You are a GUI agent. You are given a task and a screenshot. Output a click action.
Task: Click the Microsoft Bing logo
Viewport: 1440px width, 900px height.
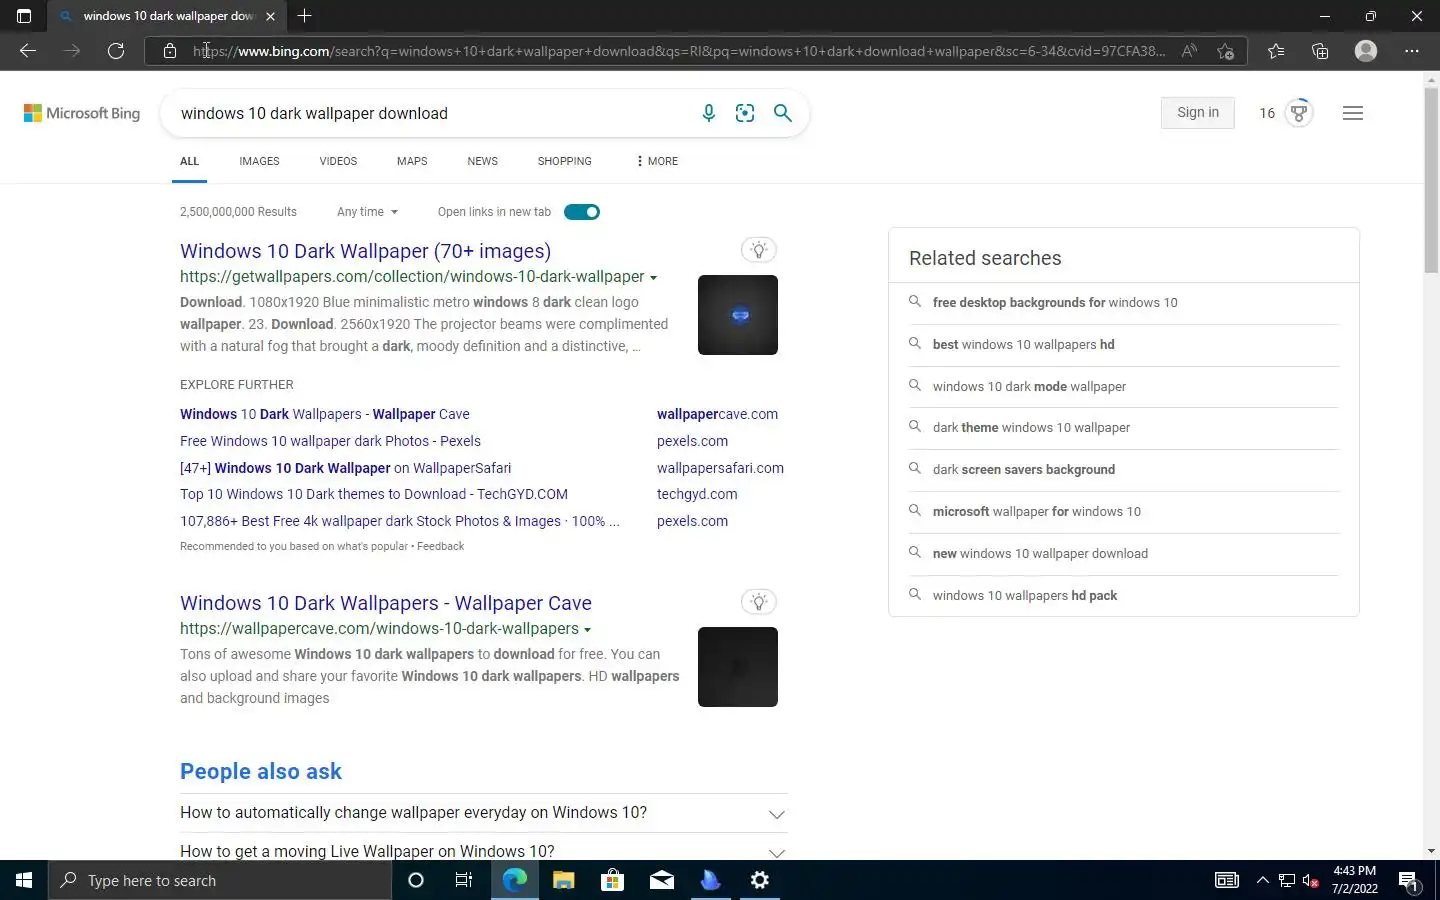82,113
